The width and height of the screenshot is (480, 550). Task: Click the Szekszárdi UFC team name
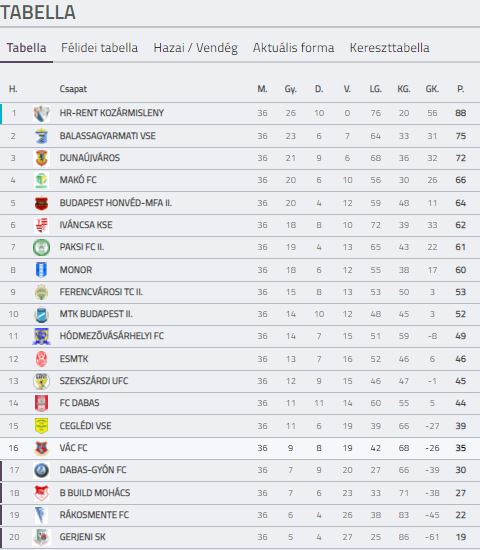pyautogui.click(x=94, y=381)
